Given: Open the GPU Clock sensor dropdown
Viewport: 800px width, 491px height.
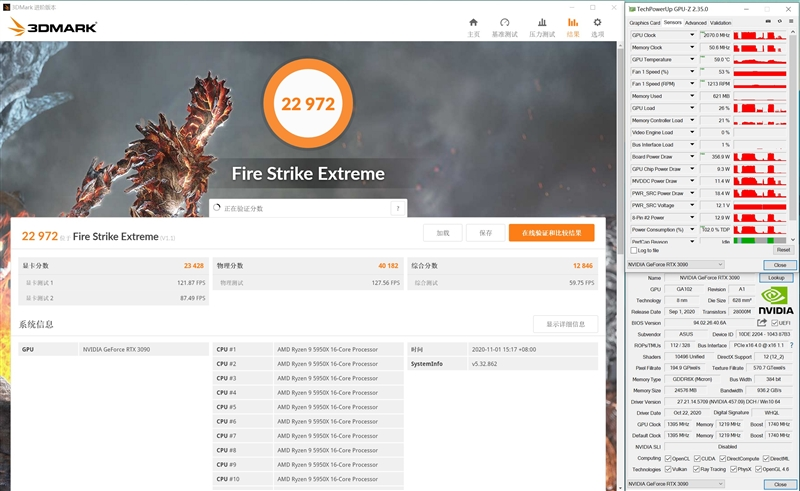Looking at the screenshot, I should [692, 35].
